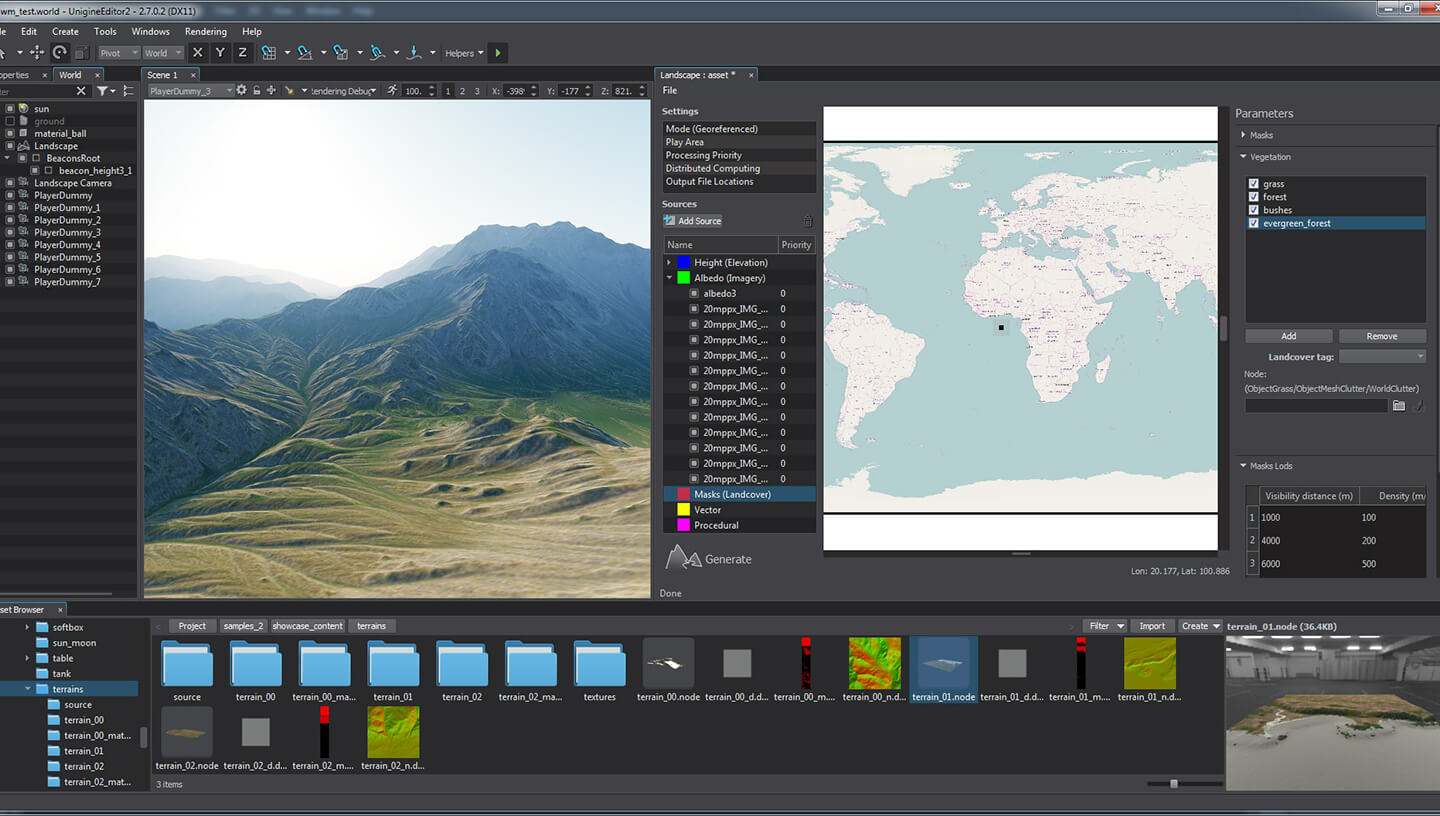1440x816 pixels.
Task: Open camera settings gear in viewport
Action: [x=241, y=91]
